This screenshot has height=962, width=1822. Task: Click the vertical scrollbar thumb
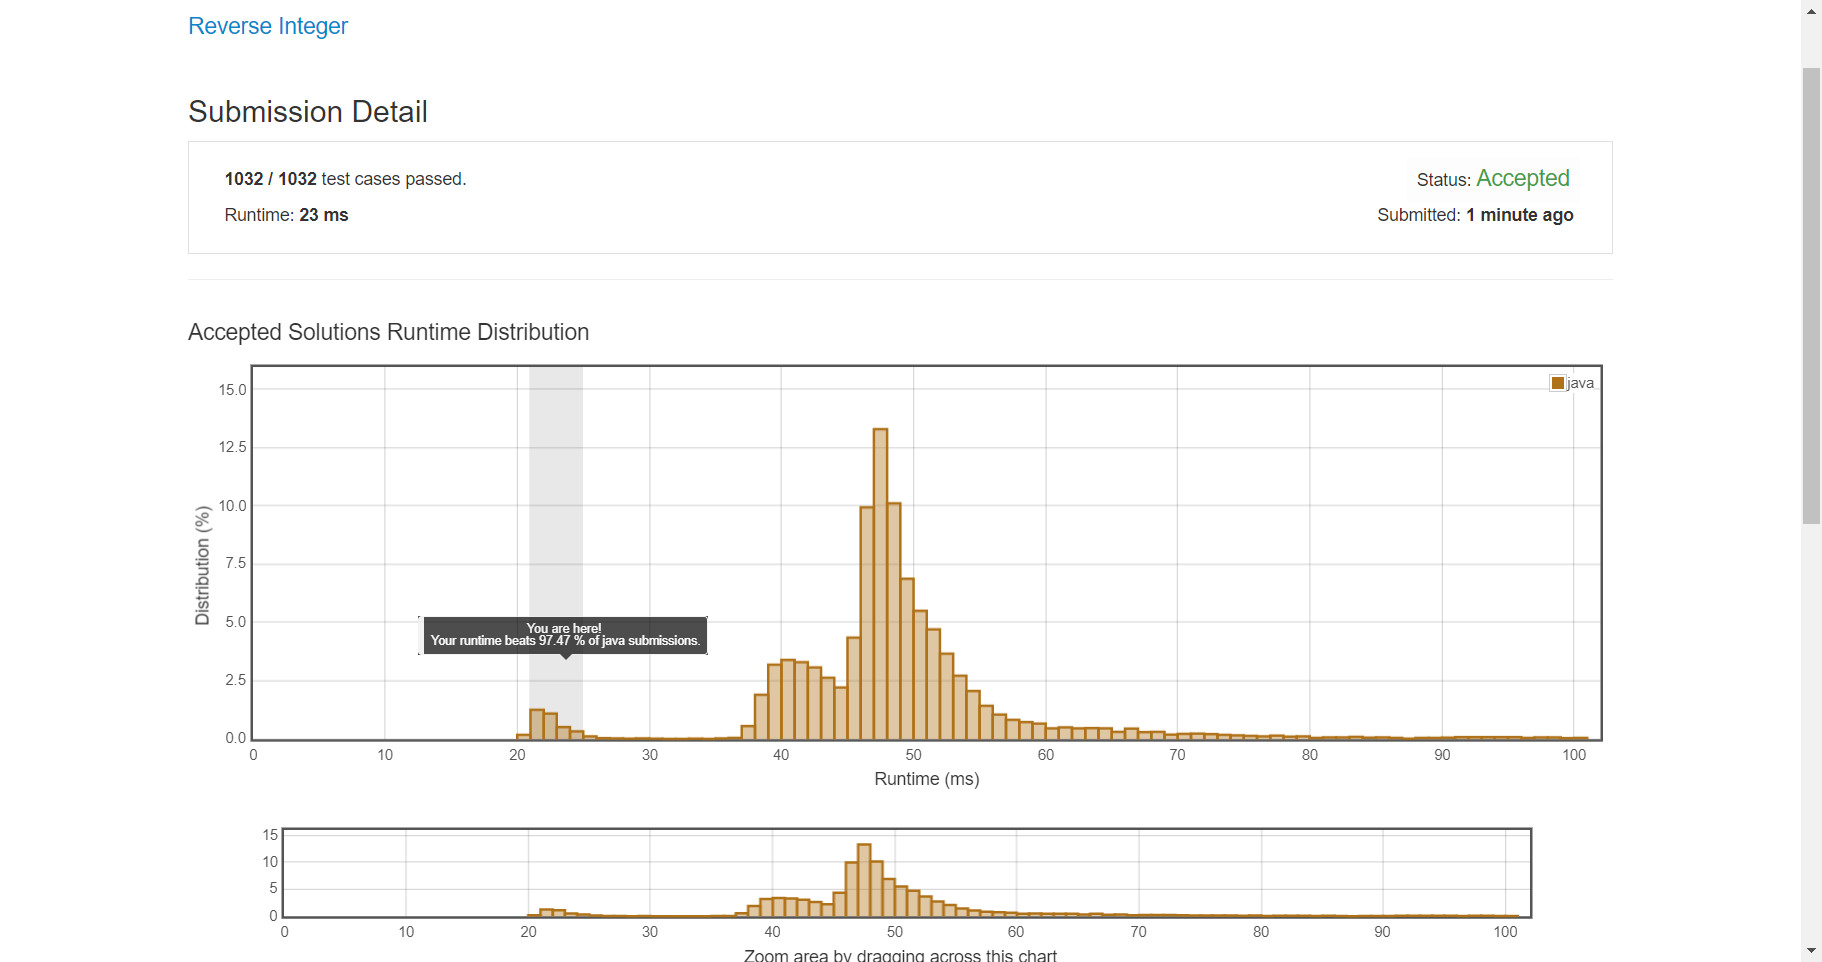[1811, 295]
